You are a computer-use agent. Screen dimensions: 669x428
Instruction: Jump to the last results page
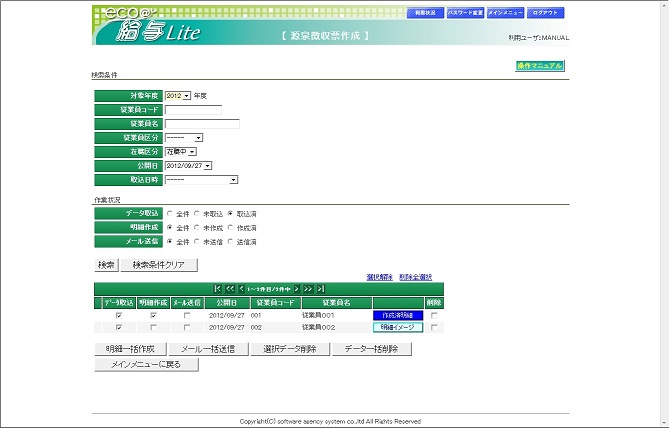[321, 288]
